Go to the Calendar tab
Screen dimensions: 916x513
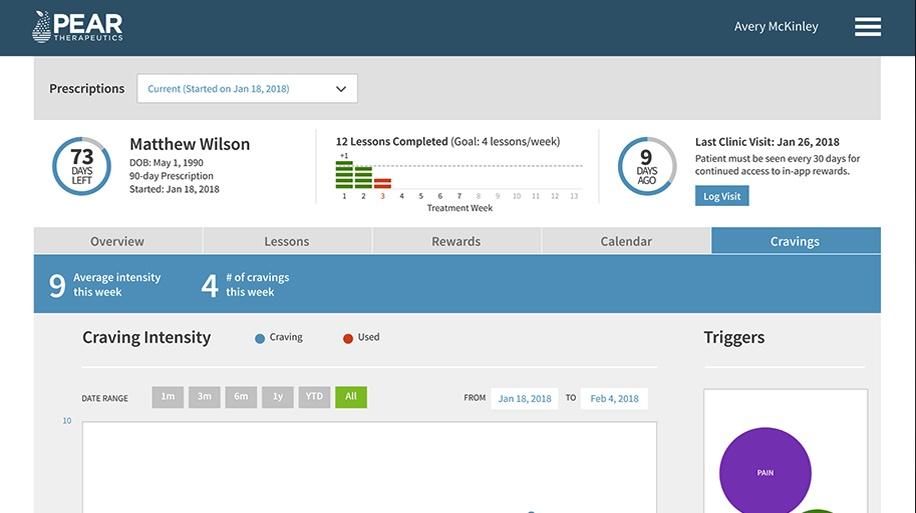626,241
